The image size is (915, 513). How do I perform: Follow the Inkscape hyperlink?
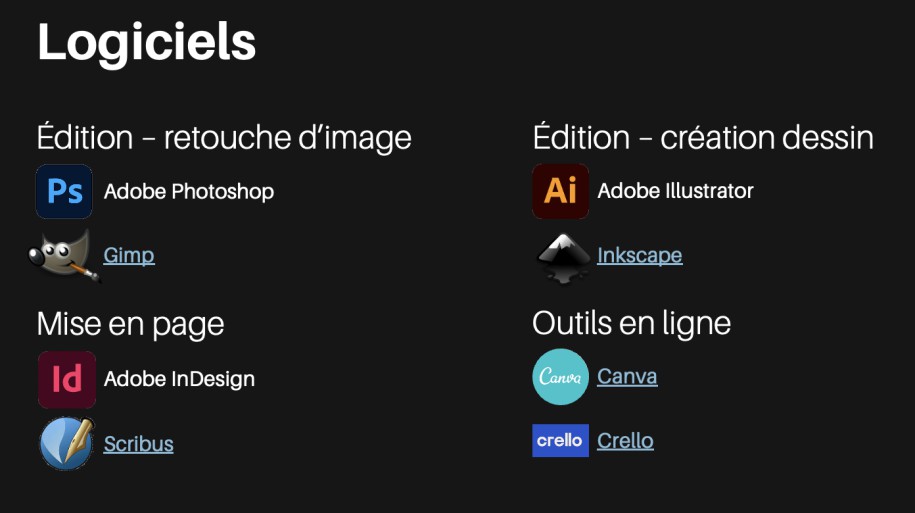pyautogui.click(x=639, y=255)
